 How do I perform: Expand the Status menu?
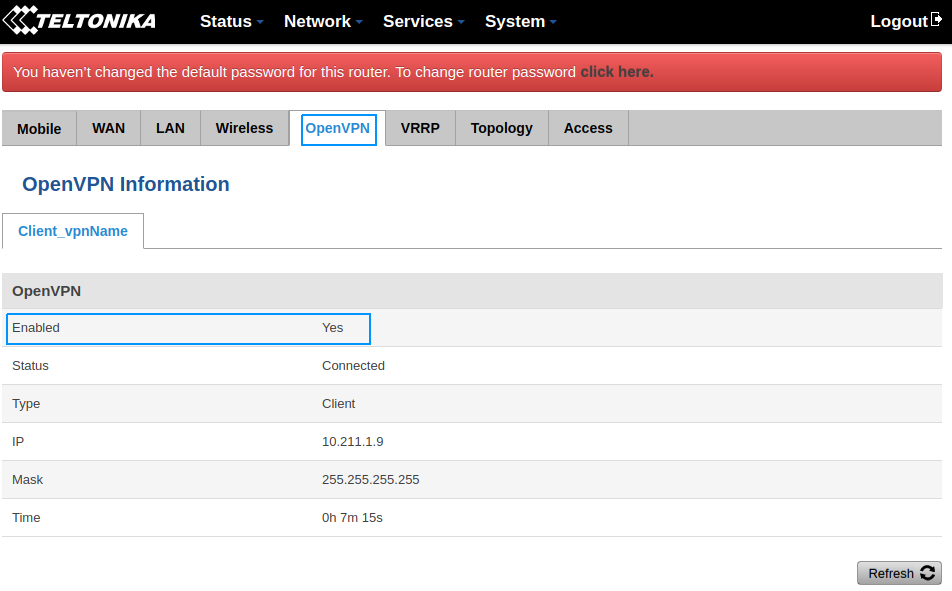231,21
